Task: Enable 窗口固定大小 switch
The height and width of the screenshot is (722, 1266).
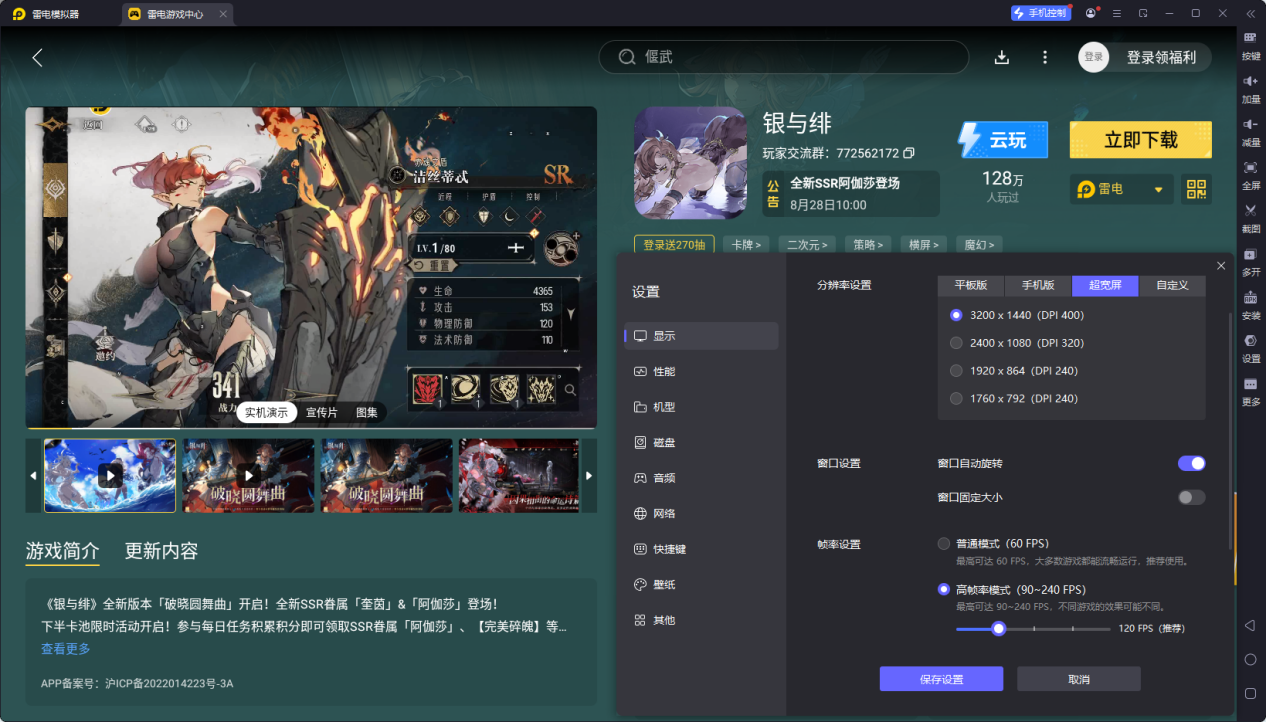Action: 1191,497
